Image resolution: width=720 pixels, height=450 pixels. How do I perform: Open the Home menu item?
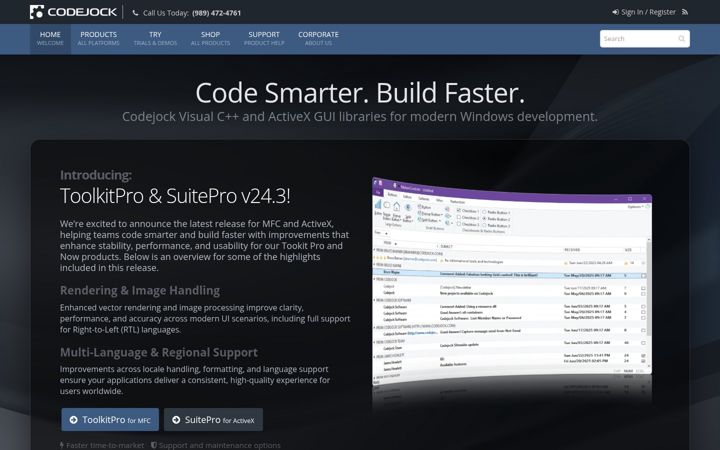click(50, 39)
